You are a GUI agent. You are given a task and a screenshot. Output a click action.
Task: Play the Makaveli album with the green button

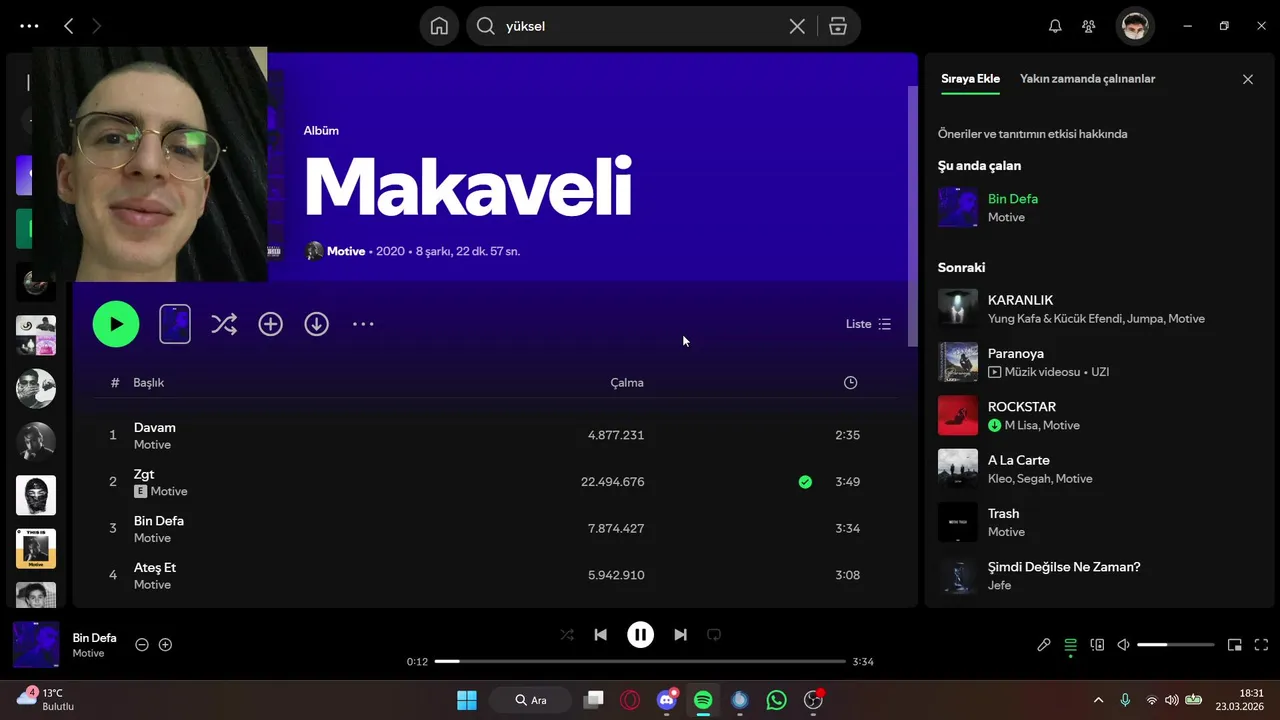(x=116, y=324)
